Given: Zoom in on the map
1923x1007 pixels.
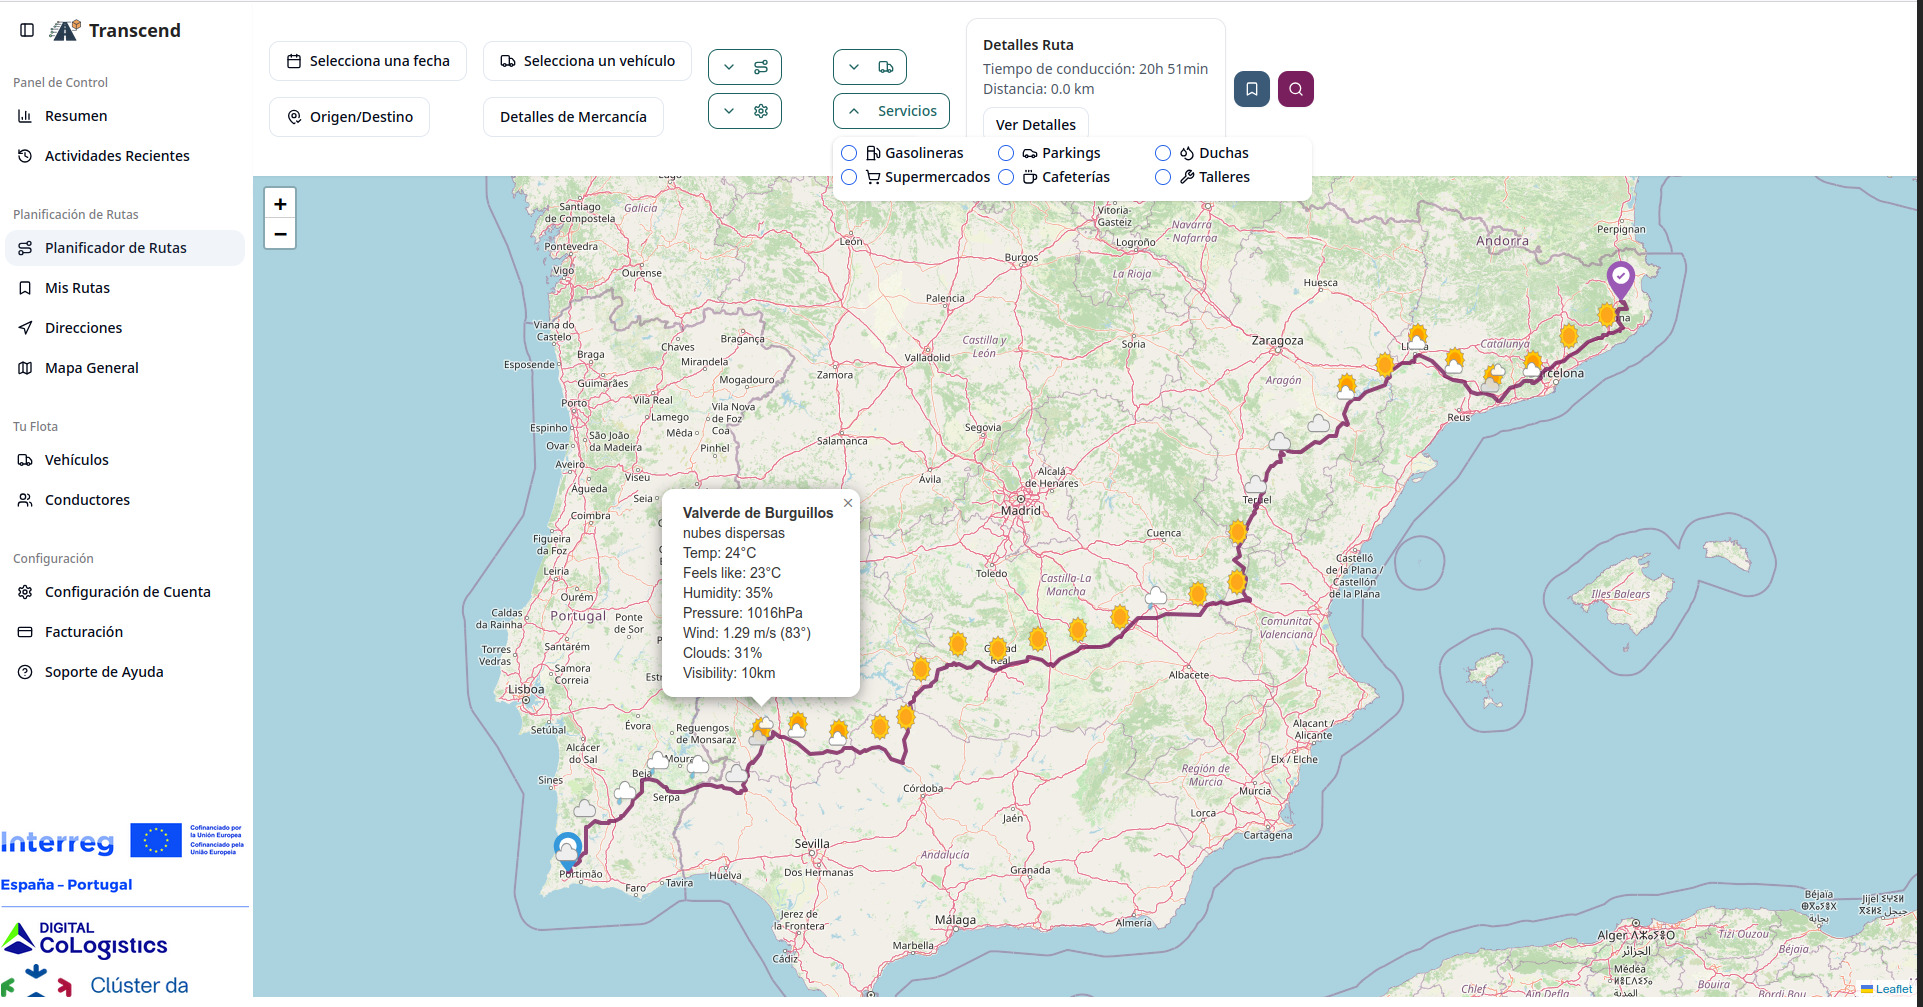Looking at the screenshot, I should coord(280,204).
